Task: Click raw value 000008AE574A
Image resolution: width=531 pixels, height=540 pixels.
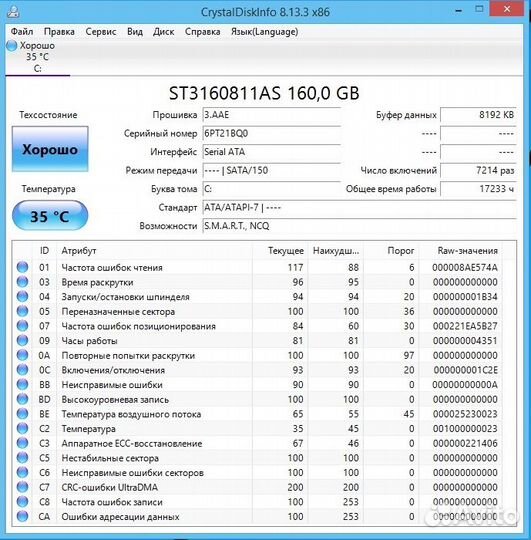Action: (x=465, y=267)
